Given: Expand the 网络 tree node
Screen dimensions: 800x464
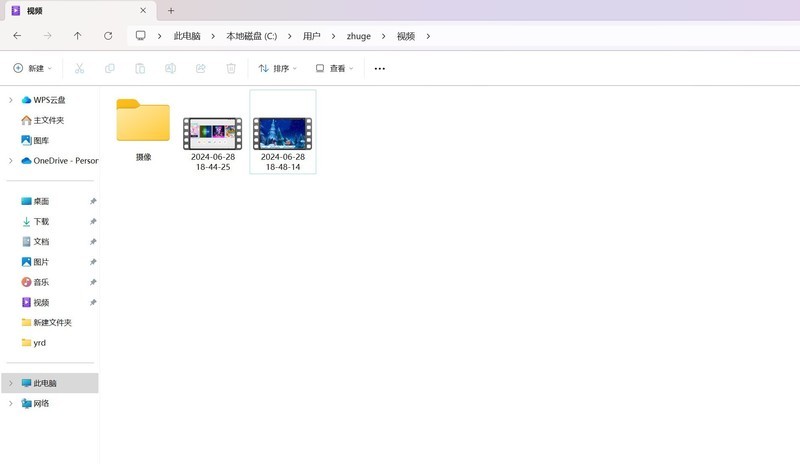Looking at the screenshot, I should pos(11,403).
